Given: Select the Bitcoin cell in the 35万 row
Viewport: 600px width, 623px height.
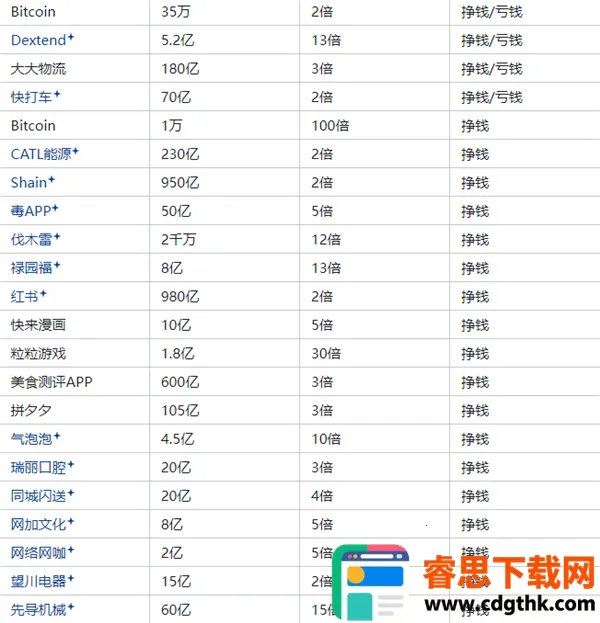Looking at the screenshot, I should [74, 12].
